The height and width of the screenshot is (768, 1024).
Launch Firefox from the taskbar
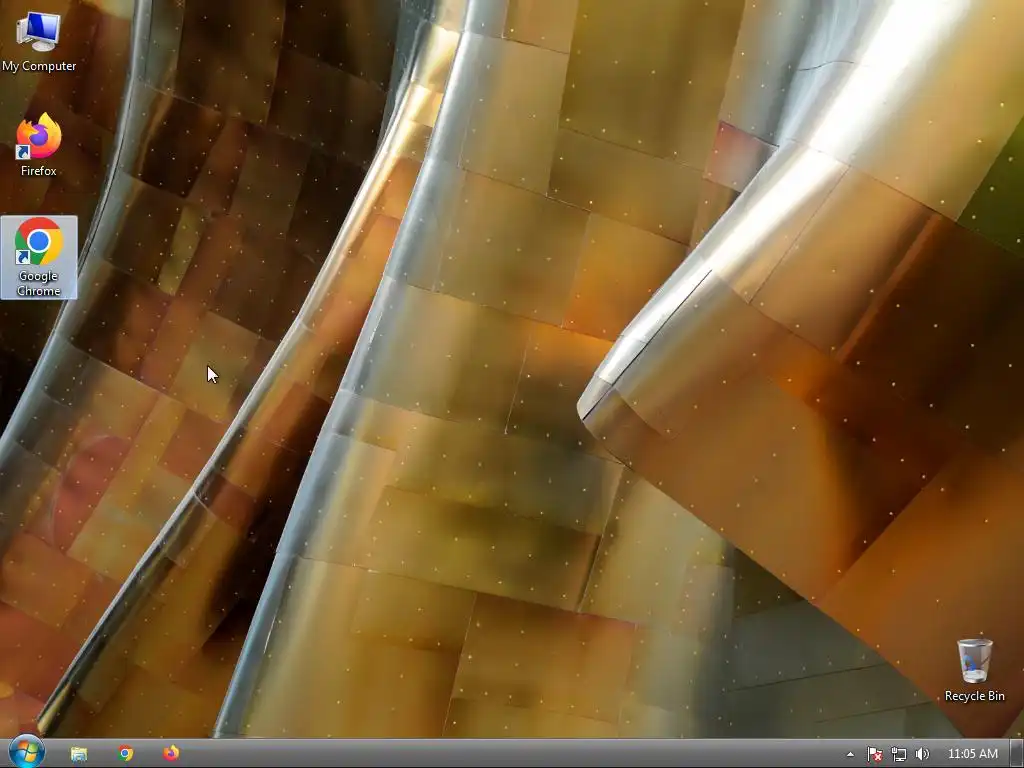pyautogui.click(x=172, y=754)
